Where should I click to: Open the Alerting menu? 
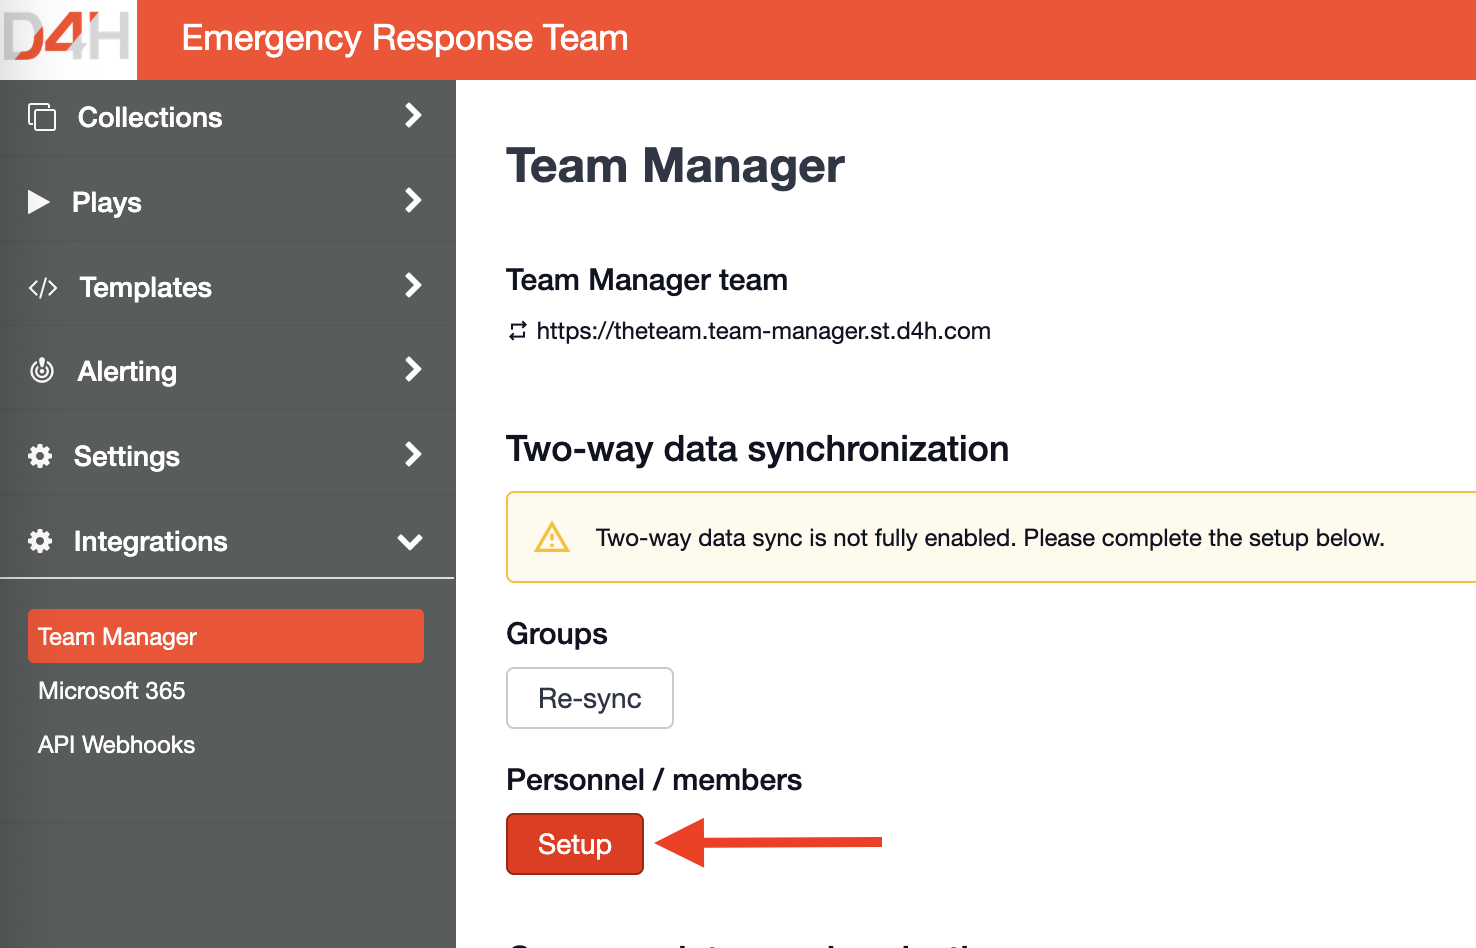(x=227, y=371)
